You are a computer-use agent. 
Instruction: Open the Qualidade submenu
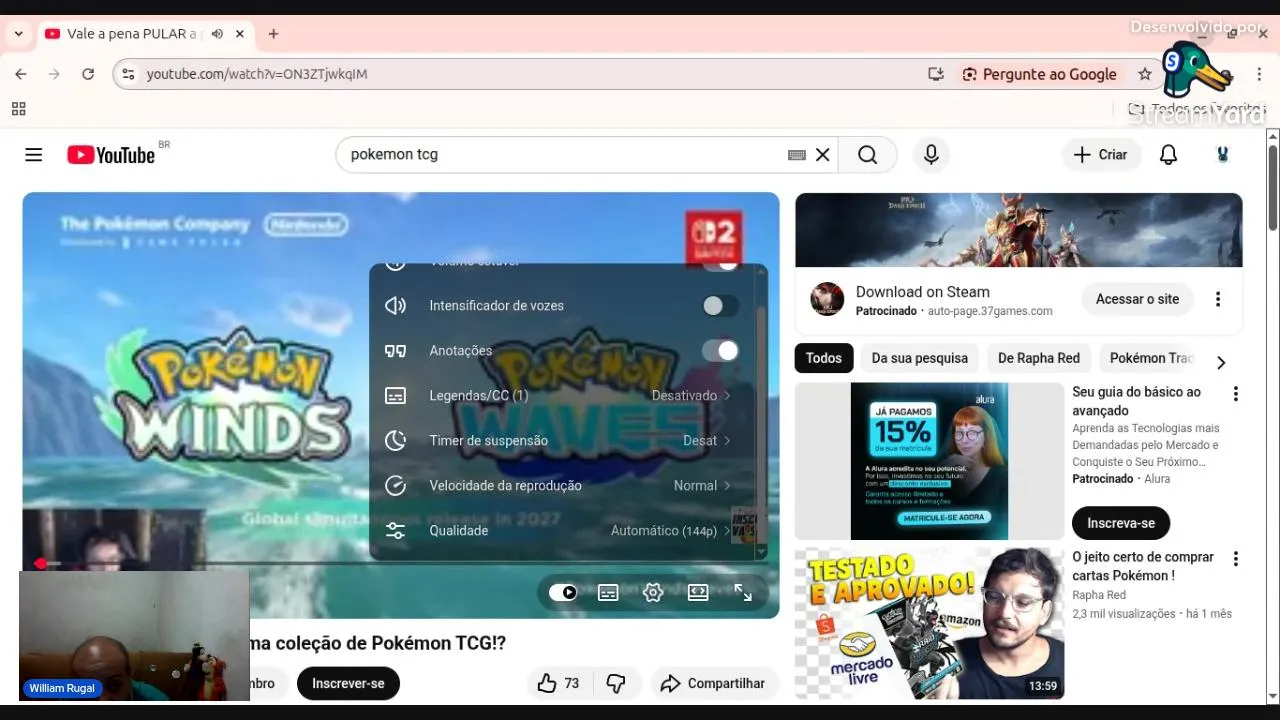point(563,531)
